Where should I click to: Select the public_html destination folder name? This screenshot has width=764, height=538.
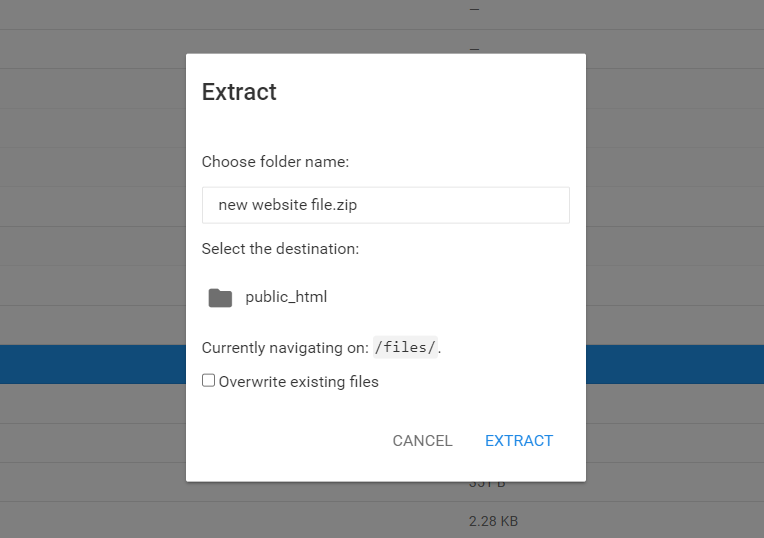(286, 297)
